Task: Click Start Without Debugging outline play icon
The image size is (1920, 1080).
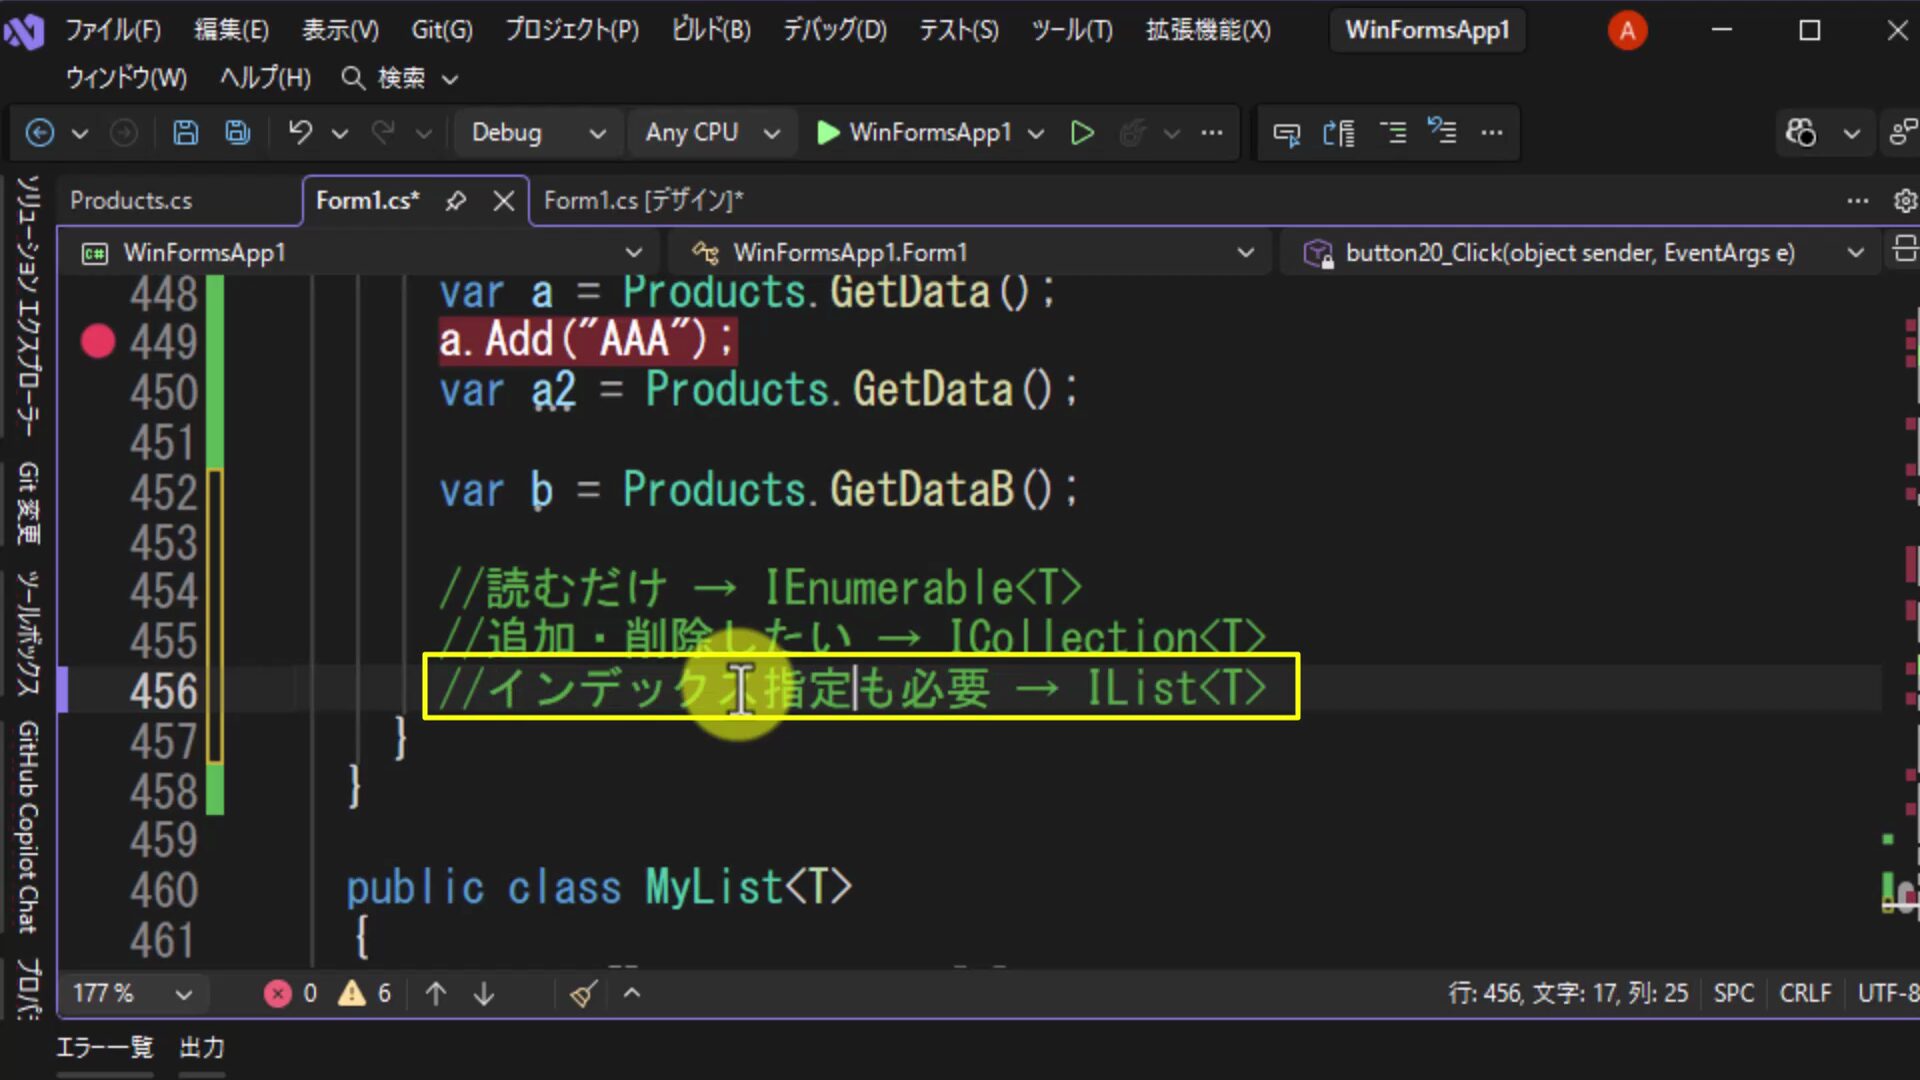Action: [x=1081, y=132]
